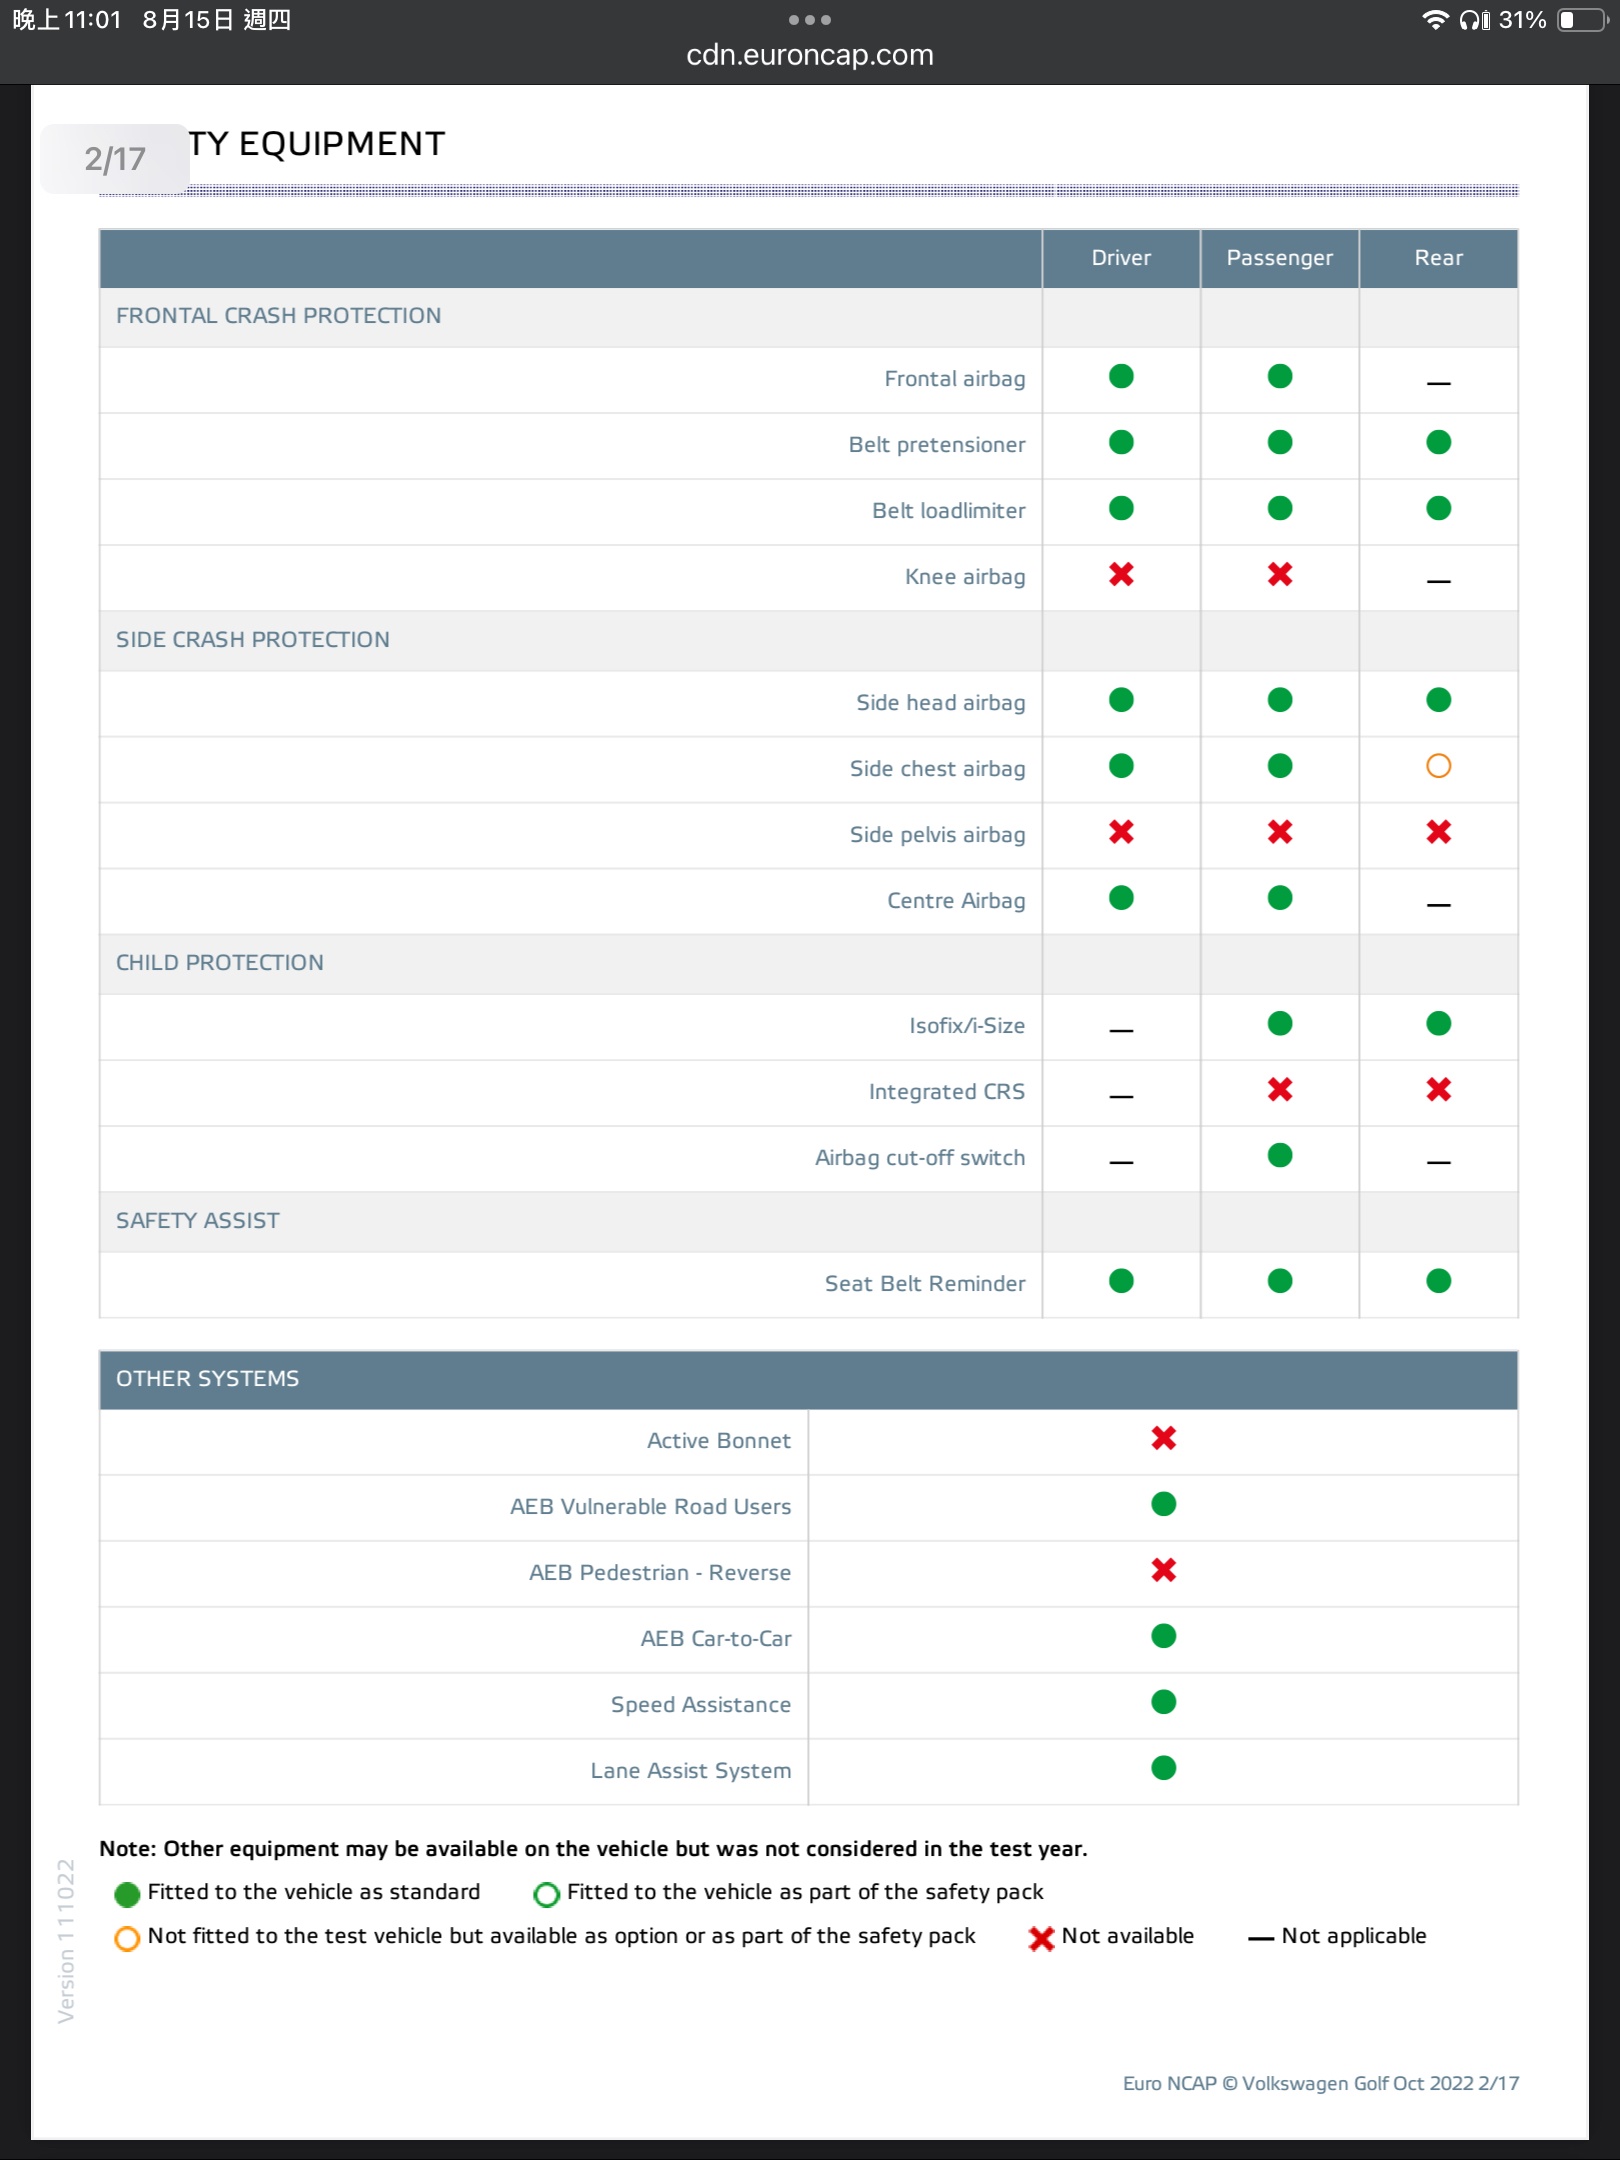Click the Isofix/i-Size rear green dot
Image resolution: width=1620 pixels, height=2160 pixels.
click(x=1438, y=1023)
